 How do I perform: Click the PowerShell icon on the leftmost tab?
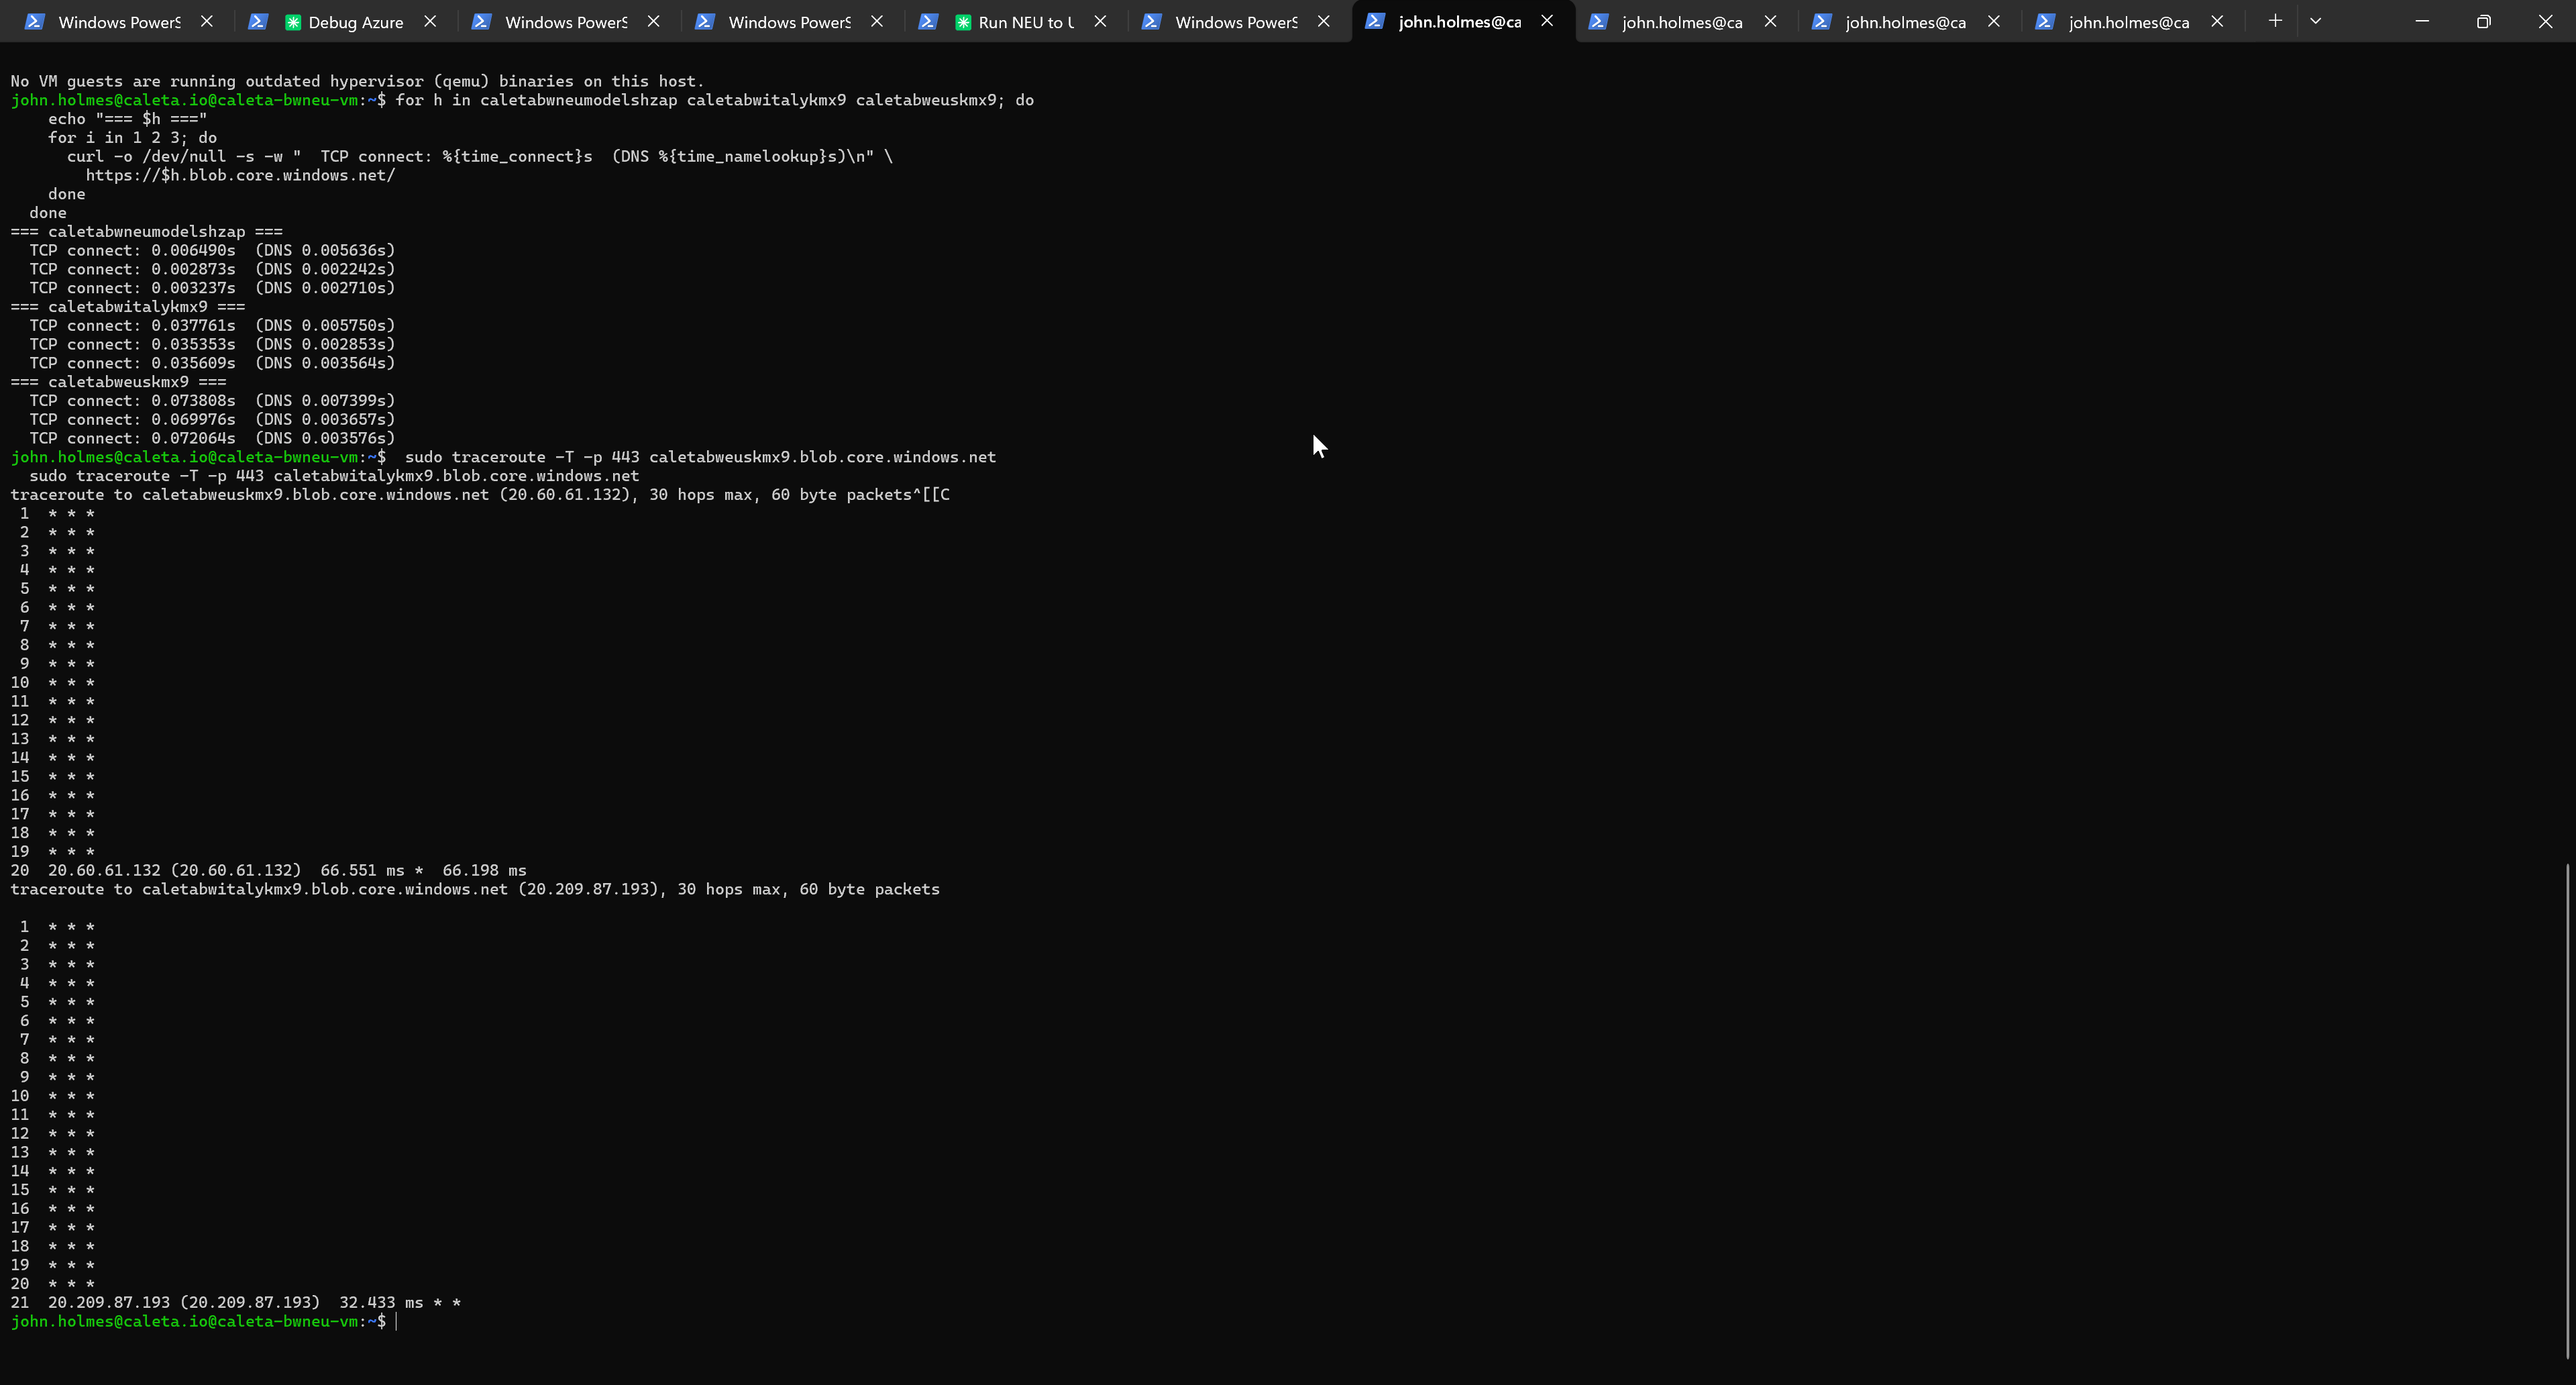tap(34, 21)
